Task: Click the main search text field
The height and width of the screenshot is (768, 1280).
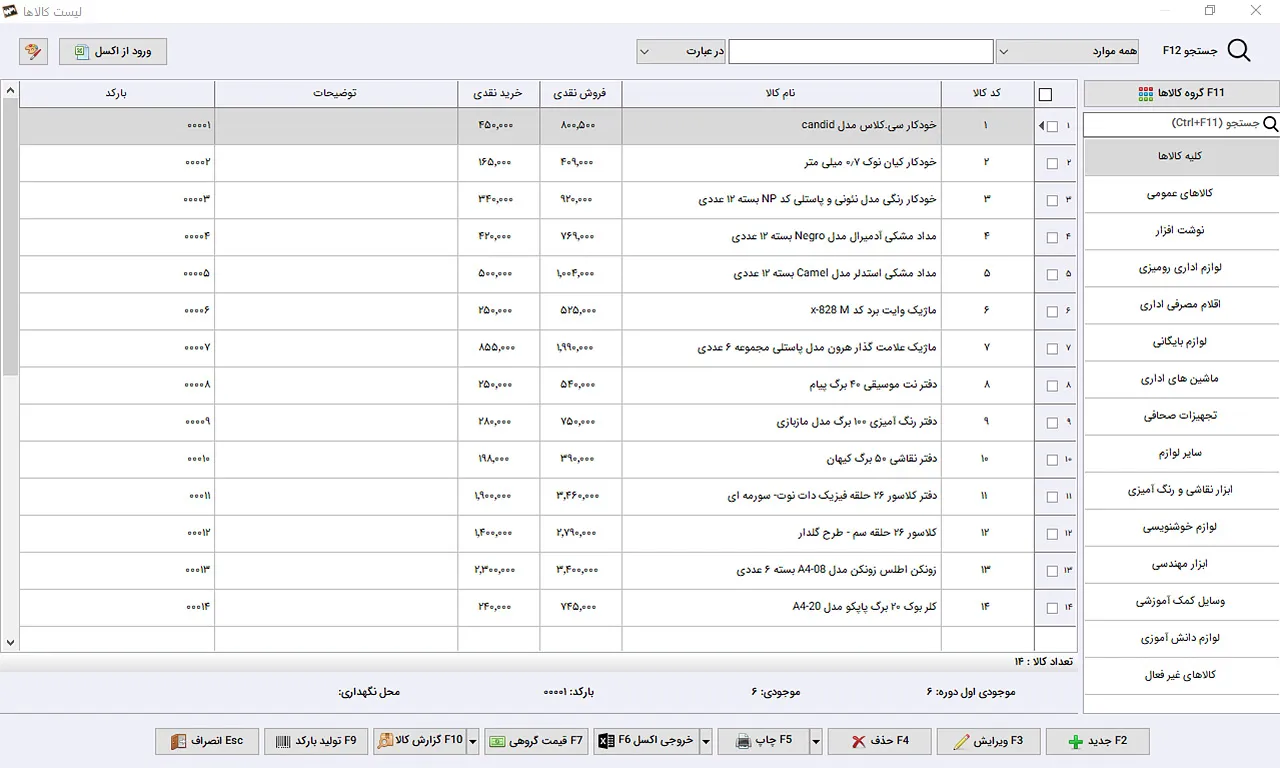Action: point(861,51)
